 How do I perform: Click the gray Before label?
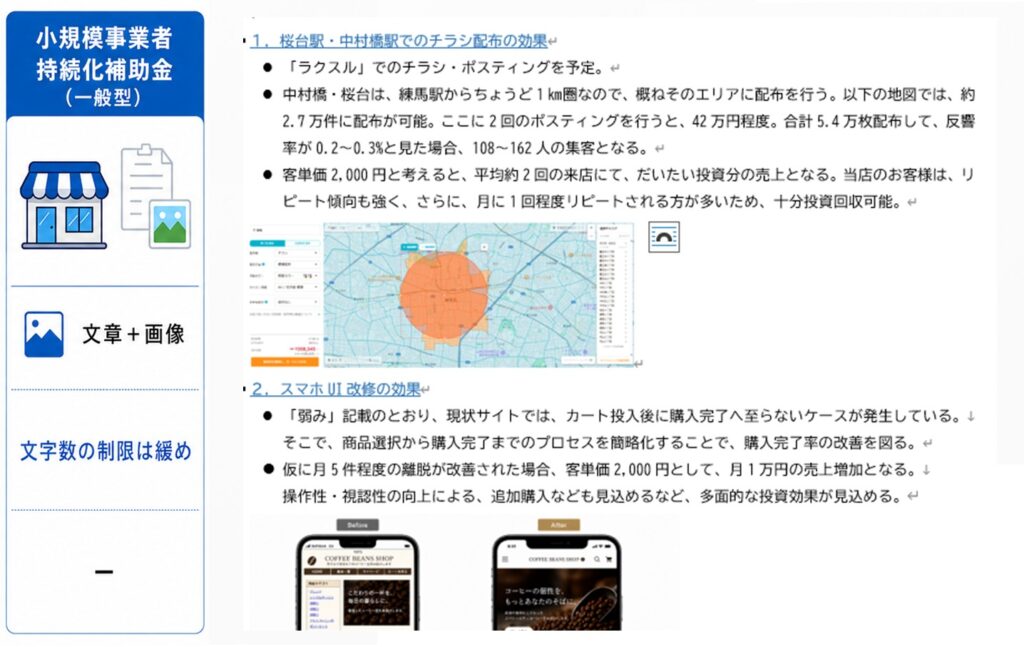pyautogui.click(x=357, y=525)
